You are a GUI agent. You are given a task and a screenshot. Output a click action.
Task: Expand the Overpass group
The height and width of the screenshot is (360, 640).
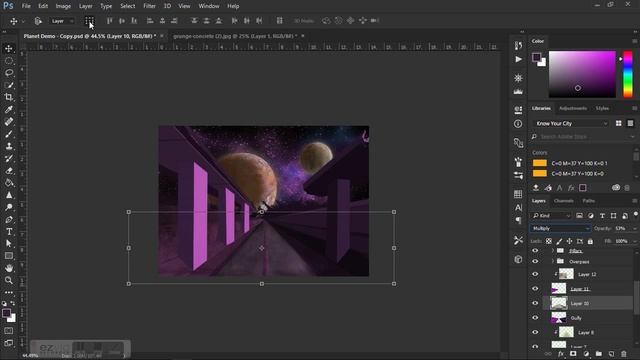pos(553,261)
